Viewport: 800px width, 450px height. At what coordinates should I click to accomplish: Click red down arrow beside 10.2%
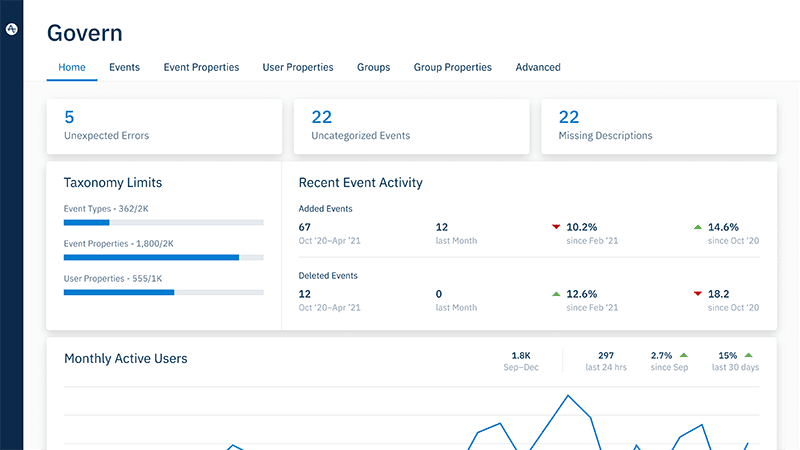point(556,227)
